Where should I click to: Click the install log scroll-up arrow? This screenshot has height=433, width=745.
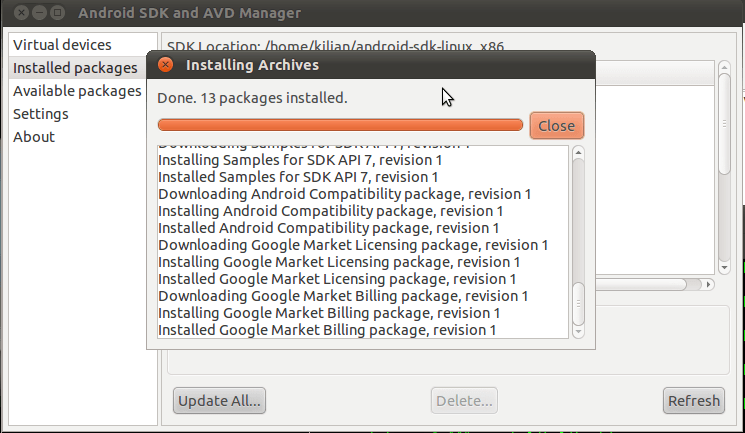[x=578, y=153]
